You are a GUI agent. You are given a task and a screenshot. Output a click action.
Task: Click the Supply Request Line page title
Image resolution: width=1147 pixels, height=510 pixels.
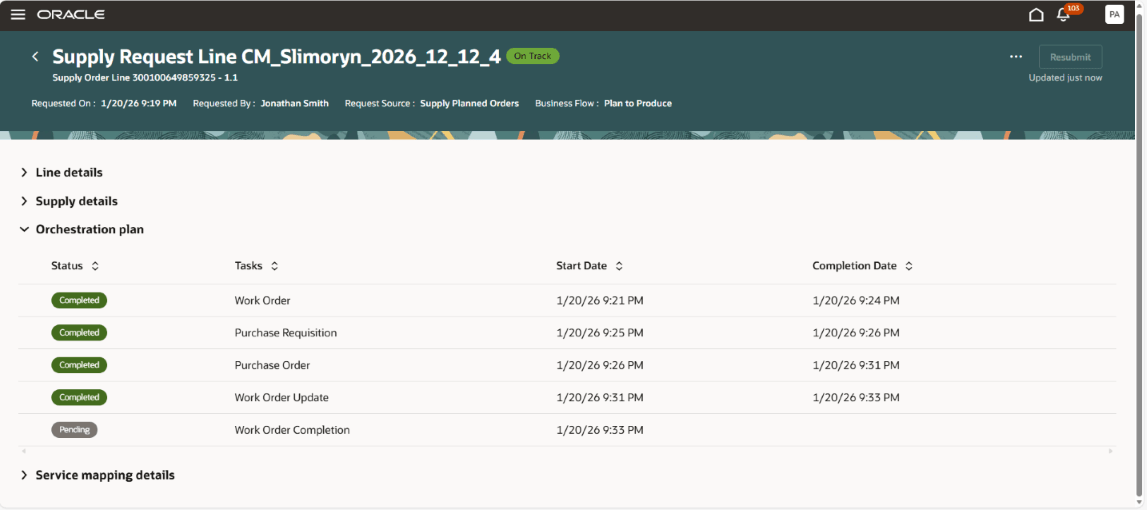[x=277, y=56]
